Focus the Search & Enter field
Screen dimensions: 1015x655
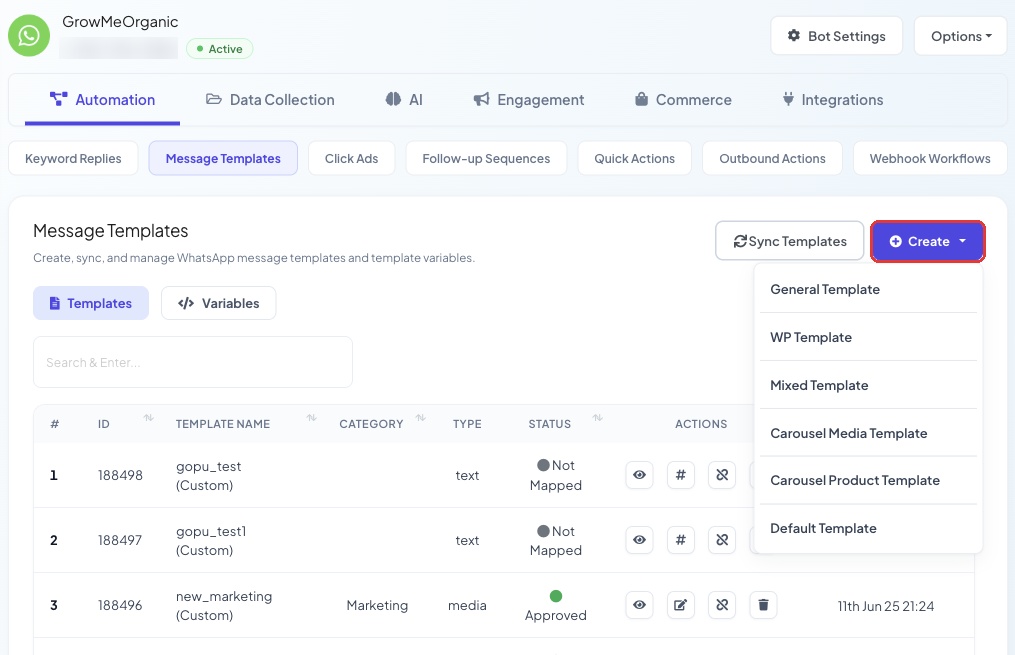(x=193, y=362)
